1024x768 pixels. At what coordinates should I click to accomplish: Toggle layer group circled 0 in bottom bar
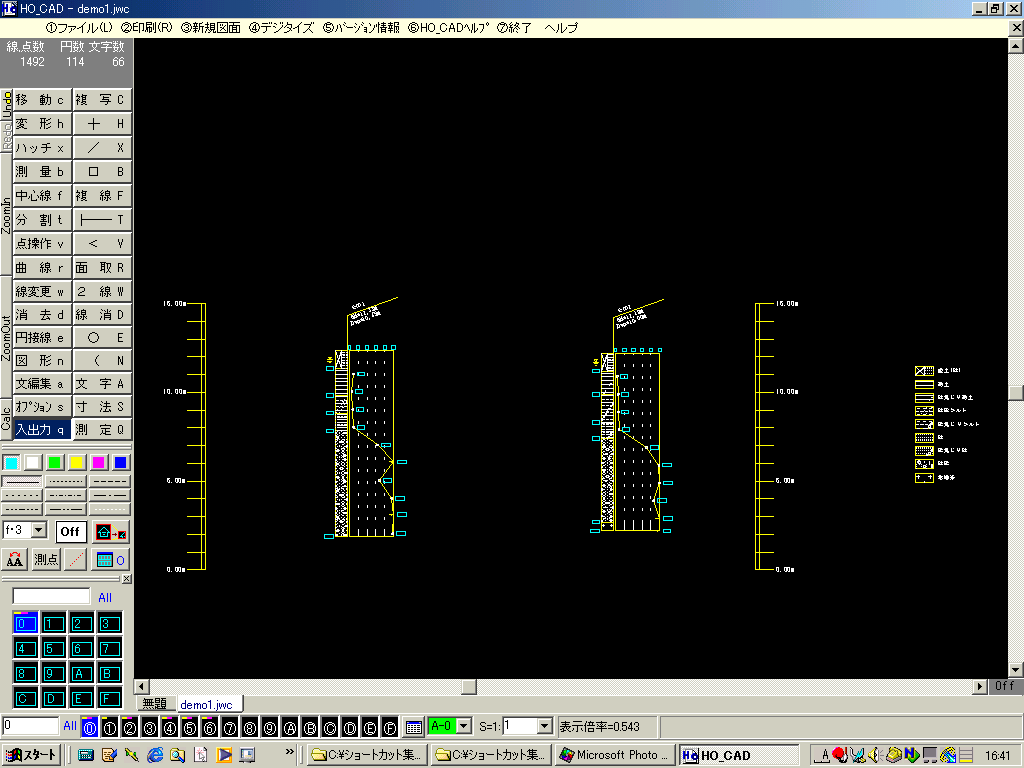coord(89,727)
